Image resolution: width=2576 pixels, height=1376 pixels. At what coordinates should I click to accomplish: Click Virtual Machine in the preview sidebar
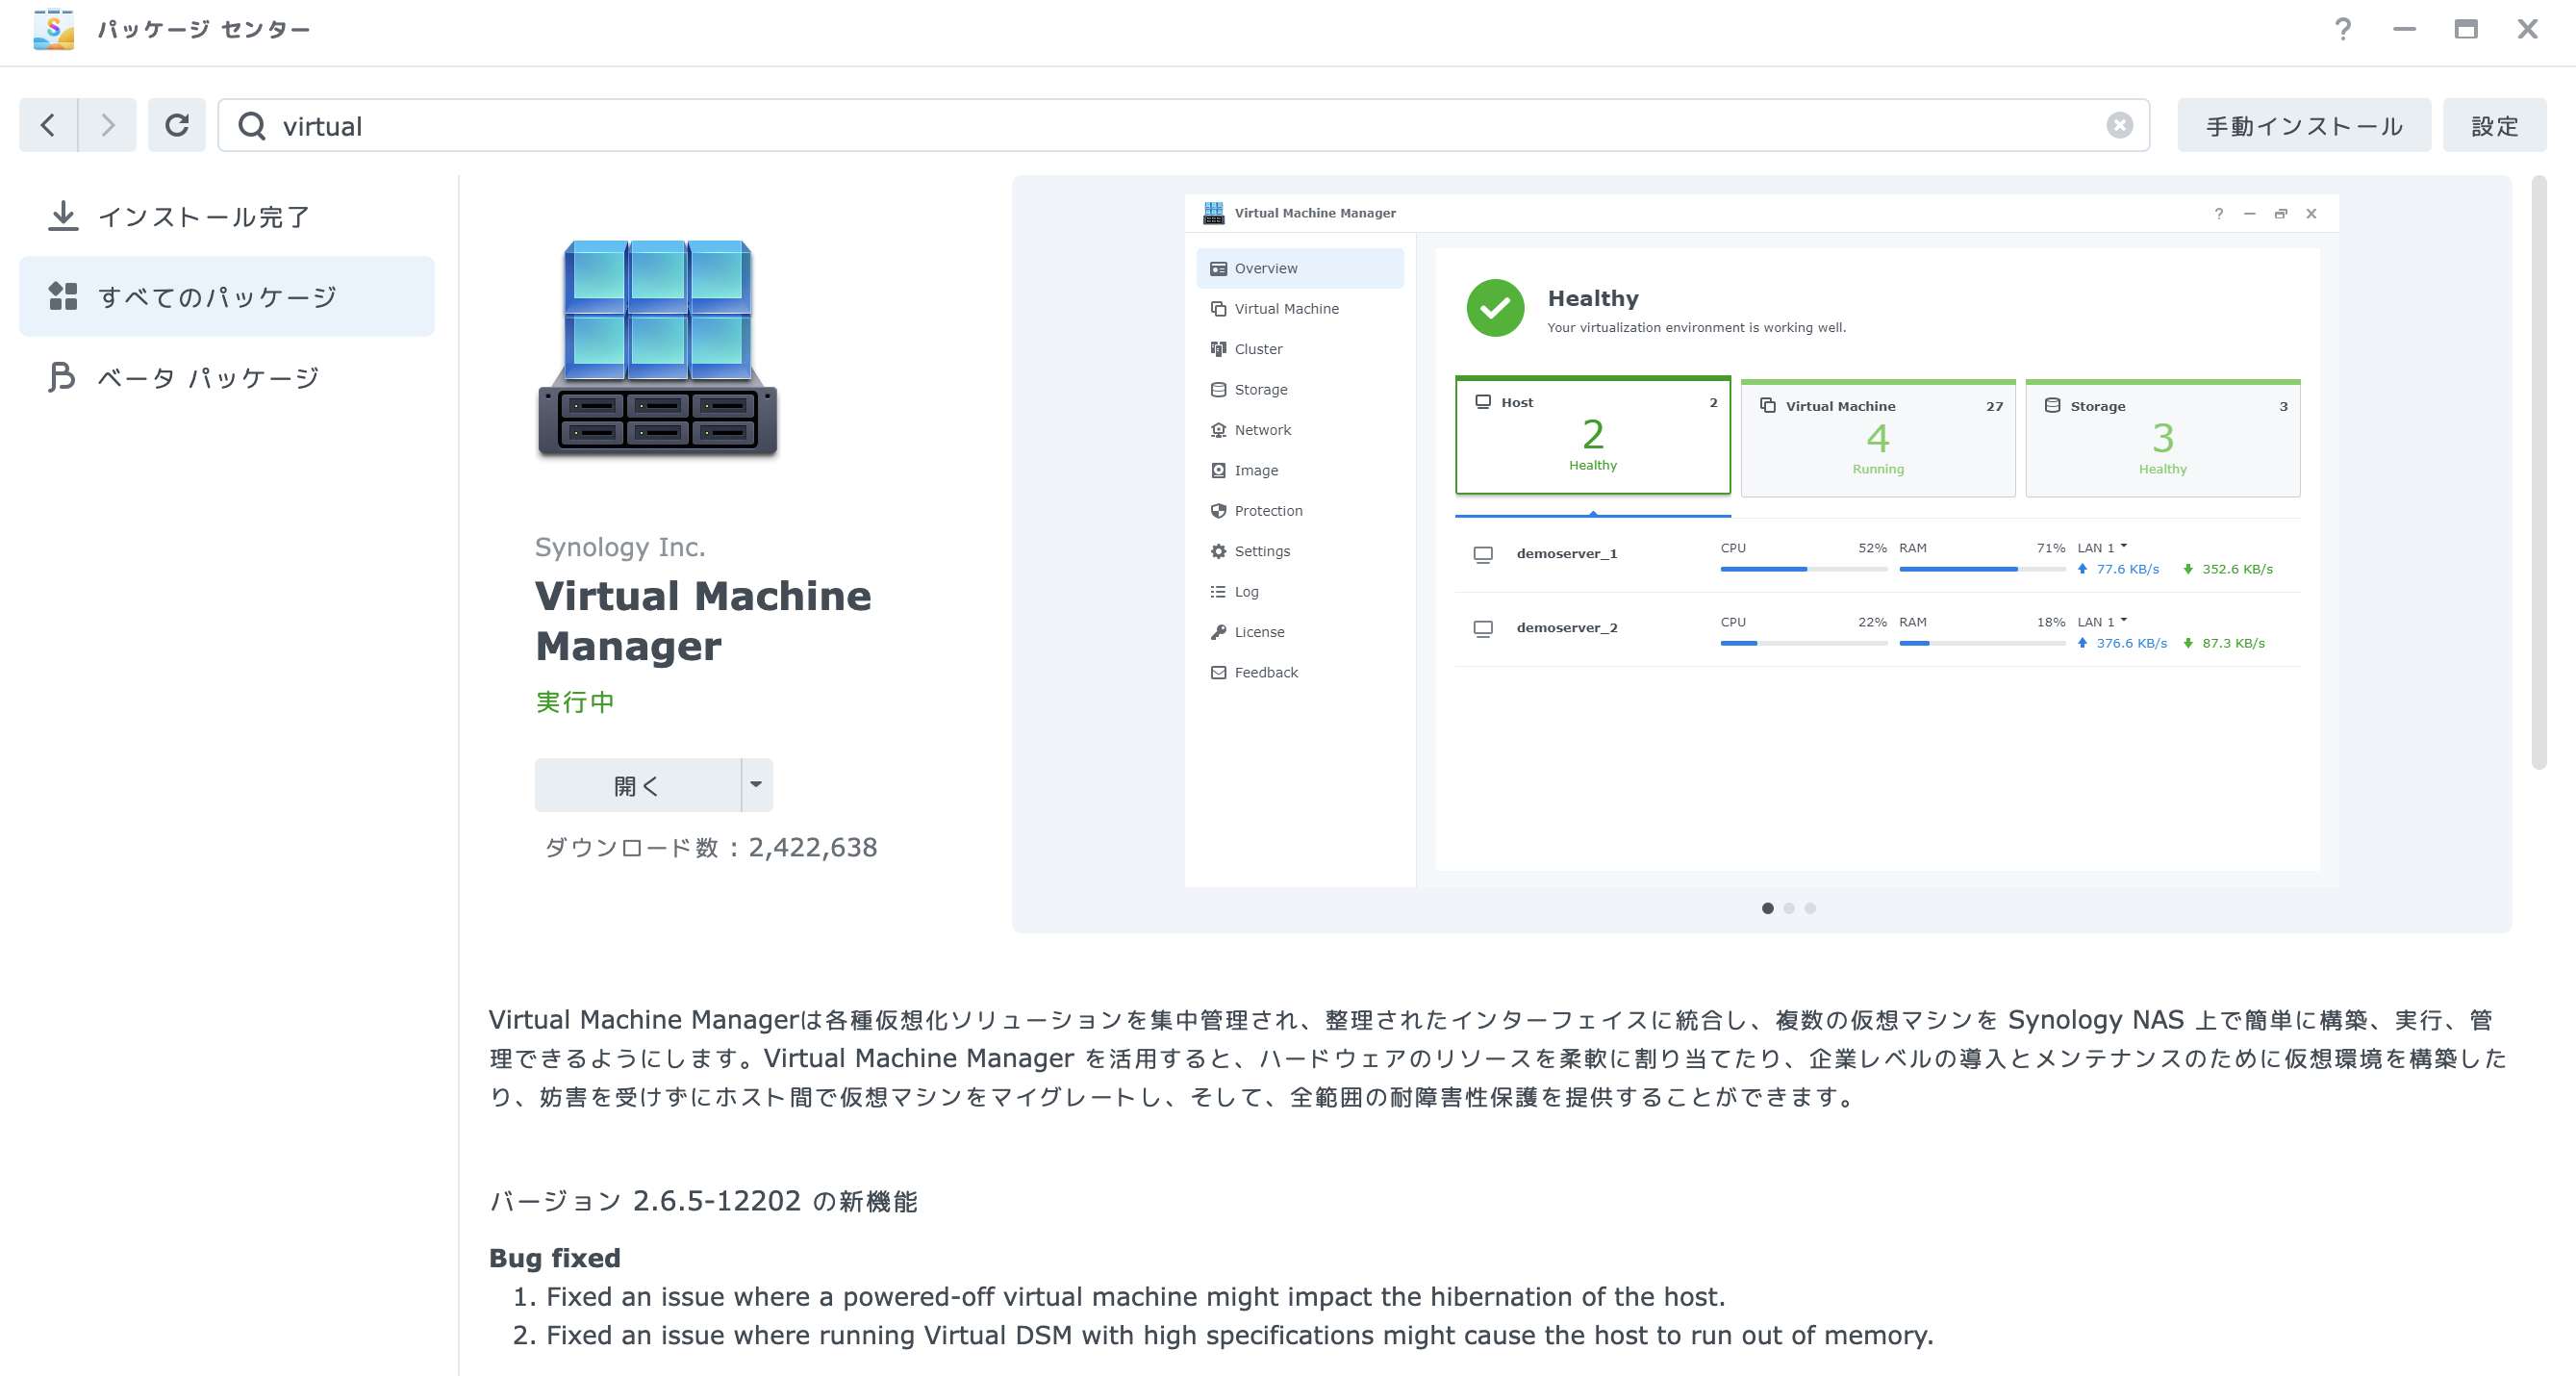(1300, 309)
